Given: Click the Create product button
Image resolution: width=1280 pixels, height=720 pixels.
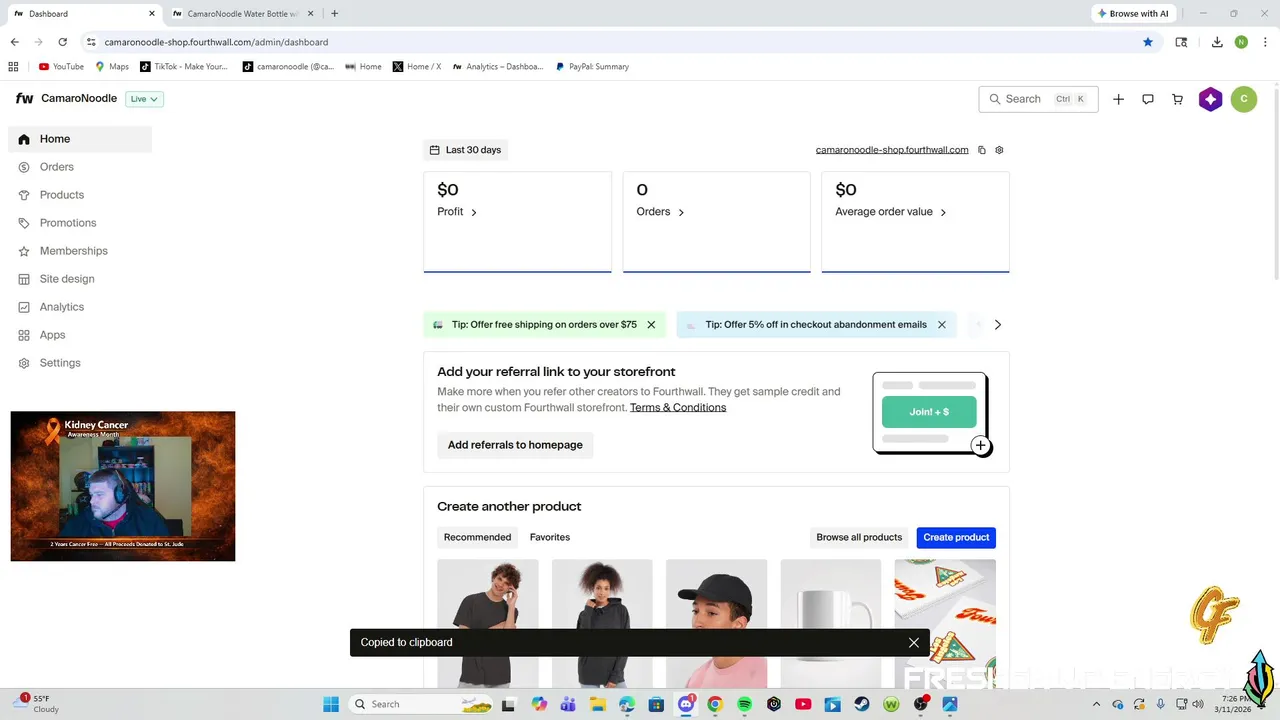Looking at the screenshot, I should click(956, 537).
